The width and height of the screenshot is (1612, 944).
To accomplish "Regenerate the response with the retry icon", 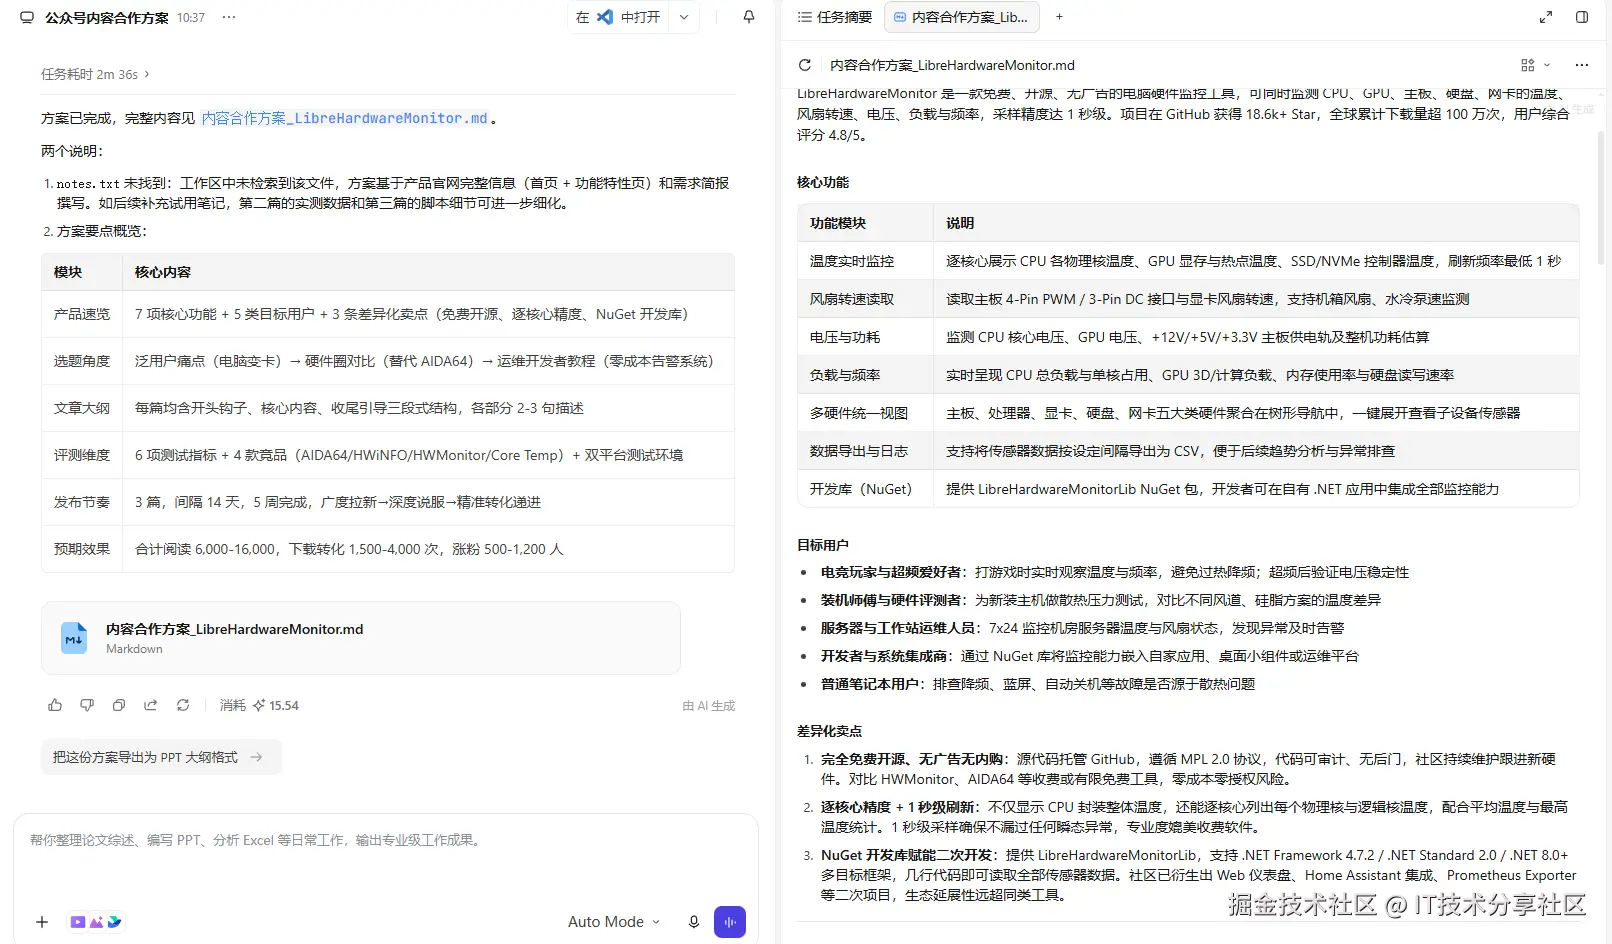I will click(x=183, y=705).
